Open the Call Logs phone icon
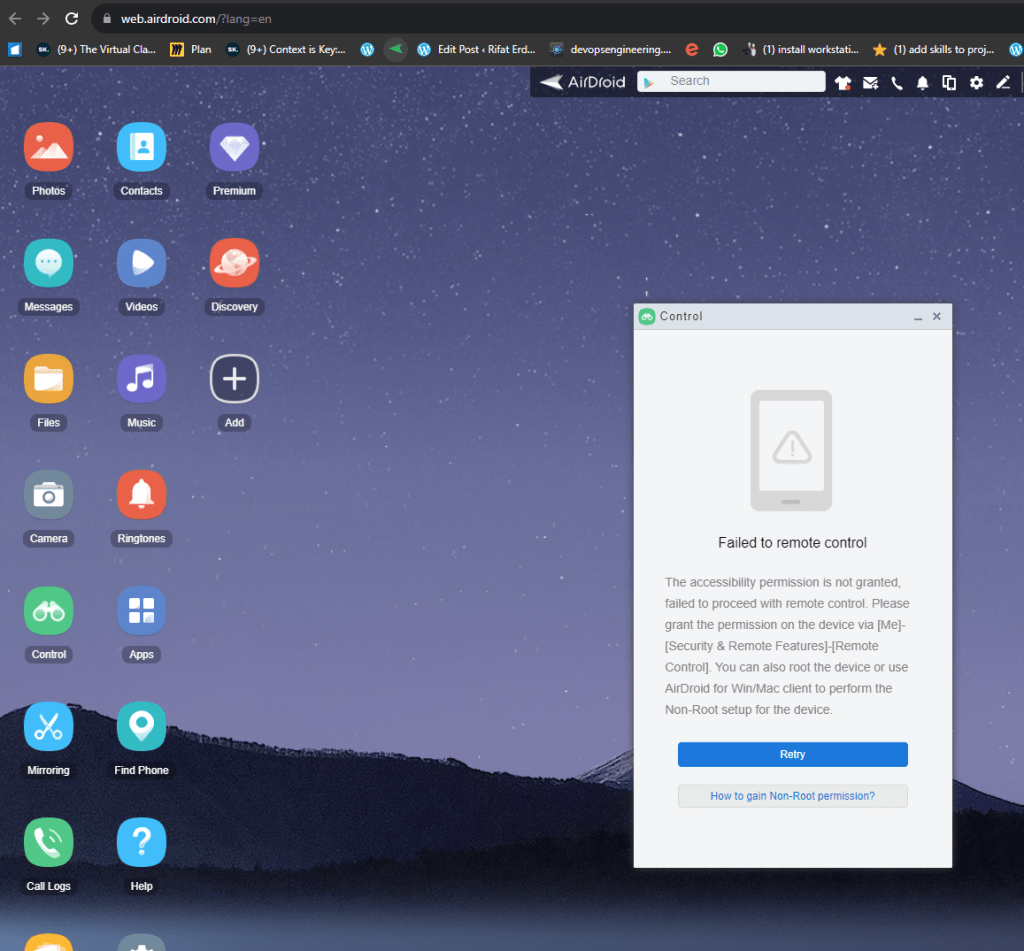 click(48, 843)
